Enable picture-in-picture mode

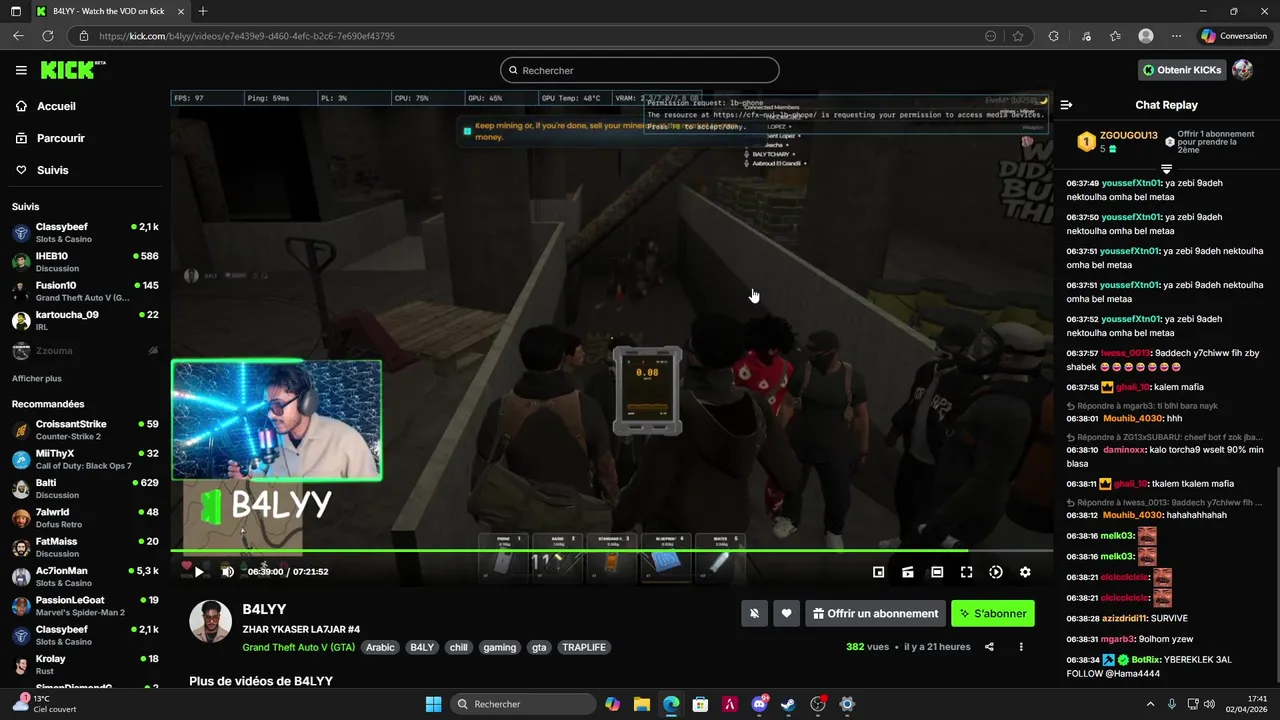pyautogui.click(x=878, y=572)
